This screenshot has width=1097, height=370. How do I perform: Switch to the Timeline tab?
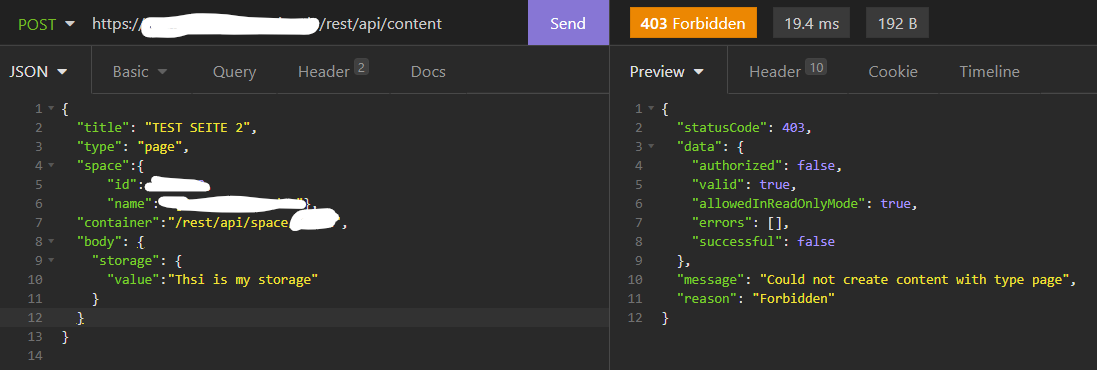coord(989,71)
